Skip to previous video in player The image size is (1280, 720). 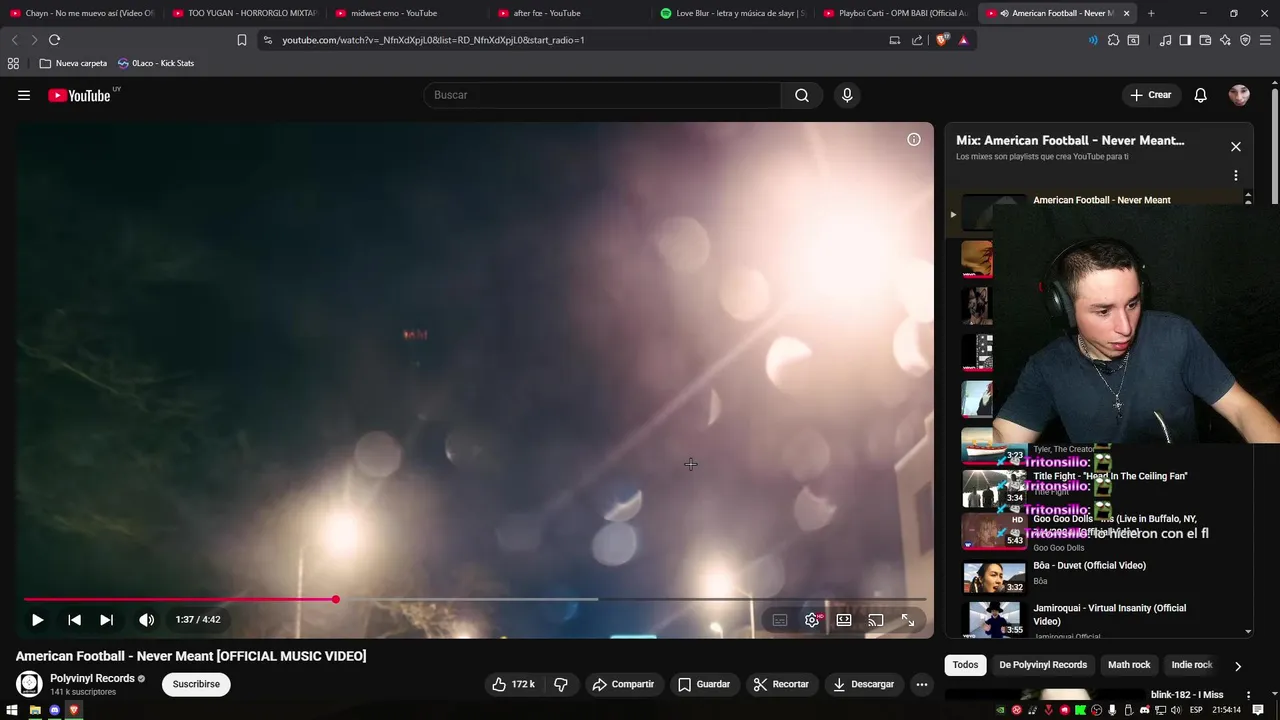click(x=74, y=620)
